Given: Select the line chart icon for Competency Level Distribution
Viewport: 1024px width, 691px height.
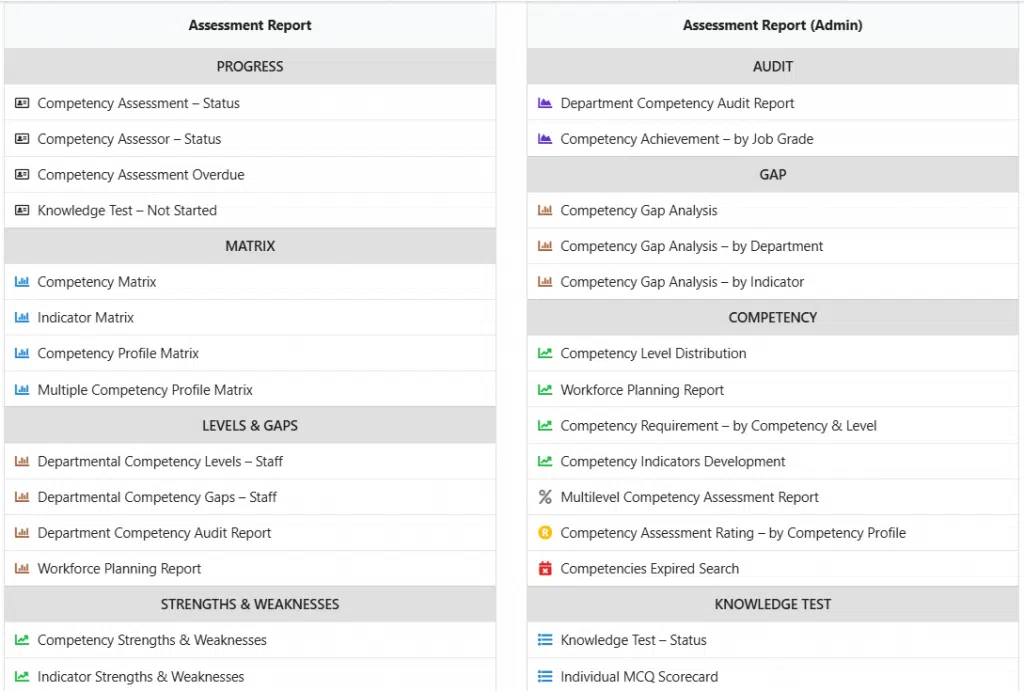Looking at the screenshot, I should pyautogui.click(x=545, y=353).
